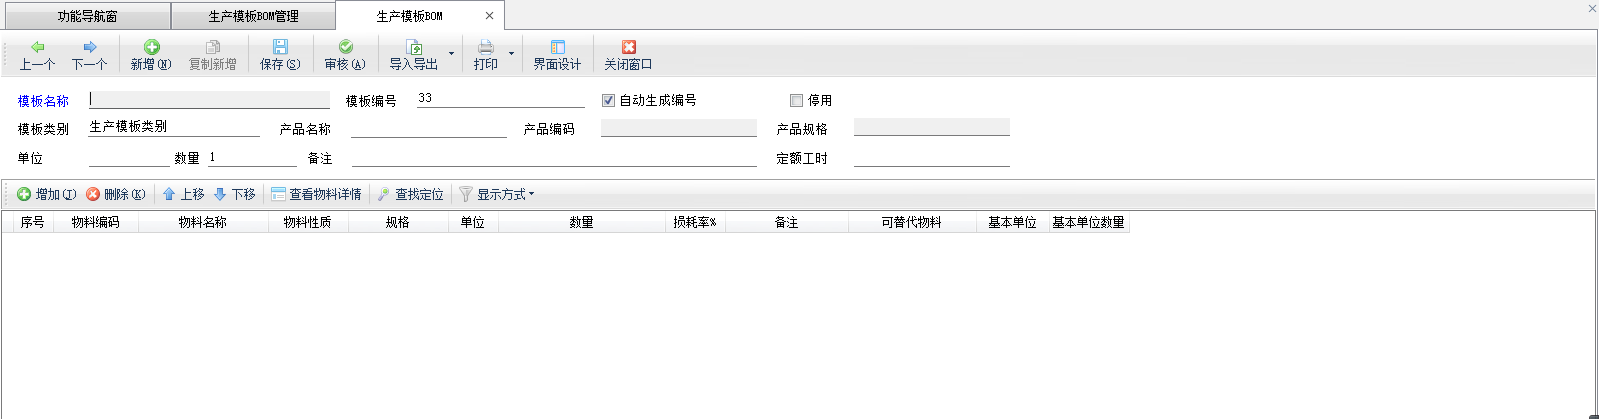1599x419 pixels.
Task: Click the 查找定位 find button
Action: pyautogui.click(x=410, y=194)
